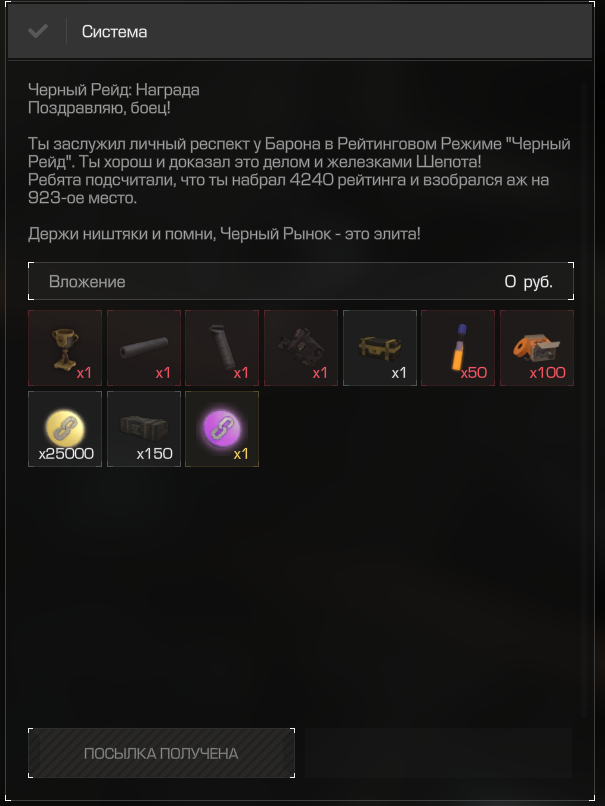Image resolution: width=605 pixels, height=806 pixels.
Task: Select the orange-blue vial stack x50
Action: coord(458,347)
